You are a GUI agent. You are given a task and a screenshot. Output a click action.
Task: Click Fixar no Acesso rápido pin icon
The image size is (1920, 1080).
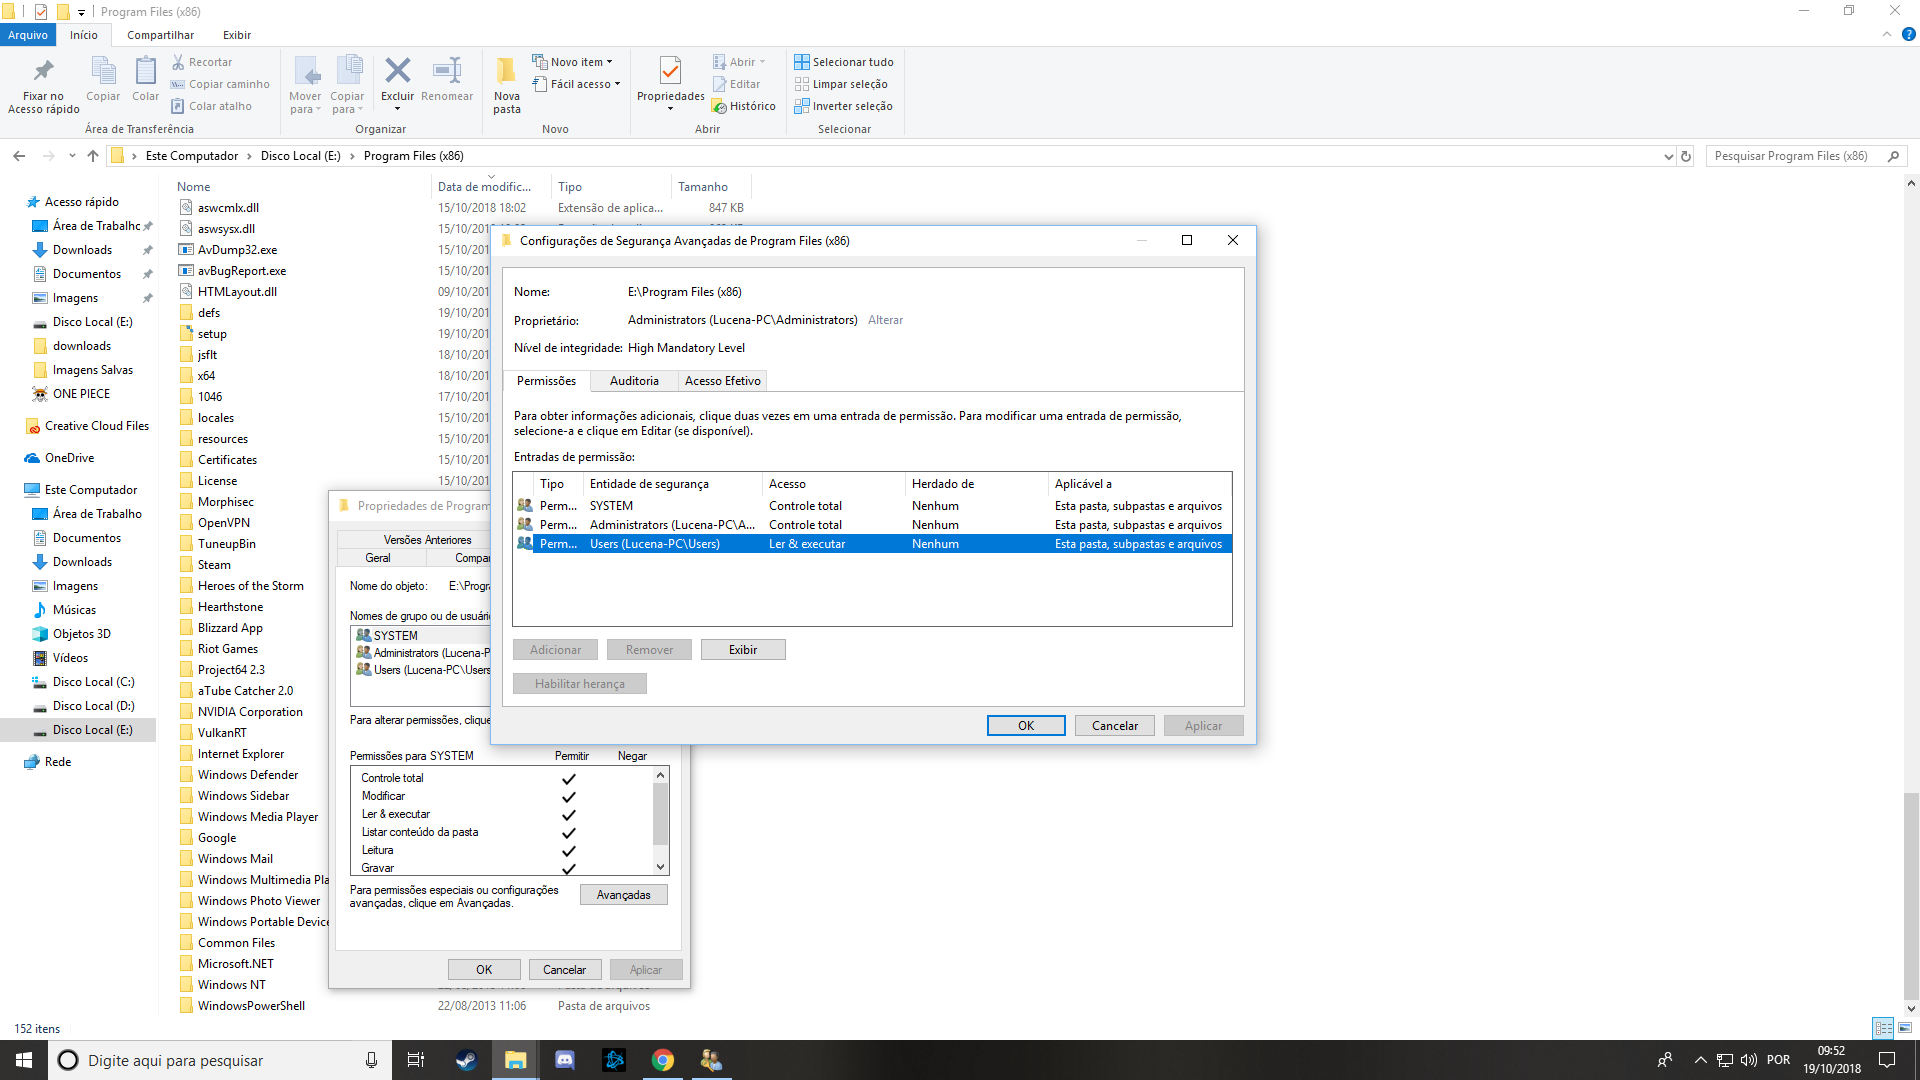click(x=43, y=71)
